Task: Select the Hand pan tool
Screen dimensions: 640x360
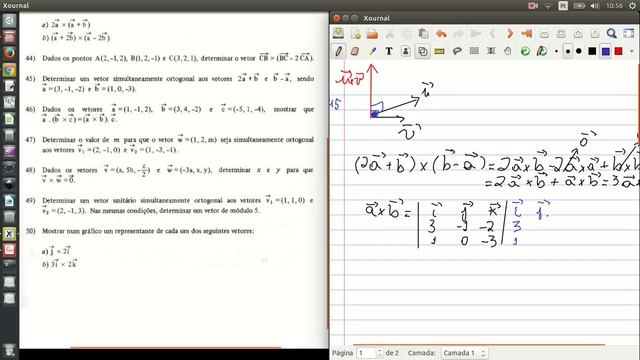Action: 508,51
